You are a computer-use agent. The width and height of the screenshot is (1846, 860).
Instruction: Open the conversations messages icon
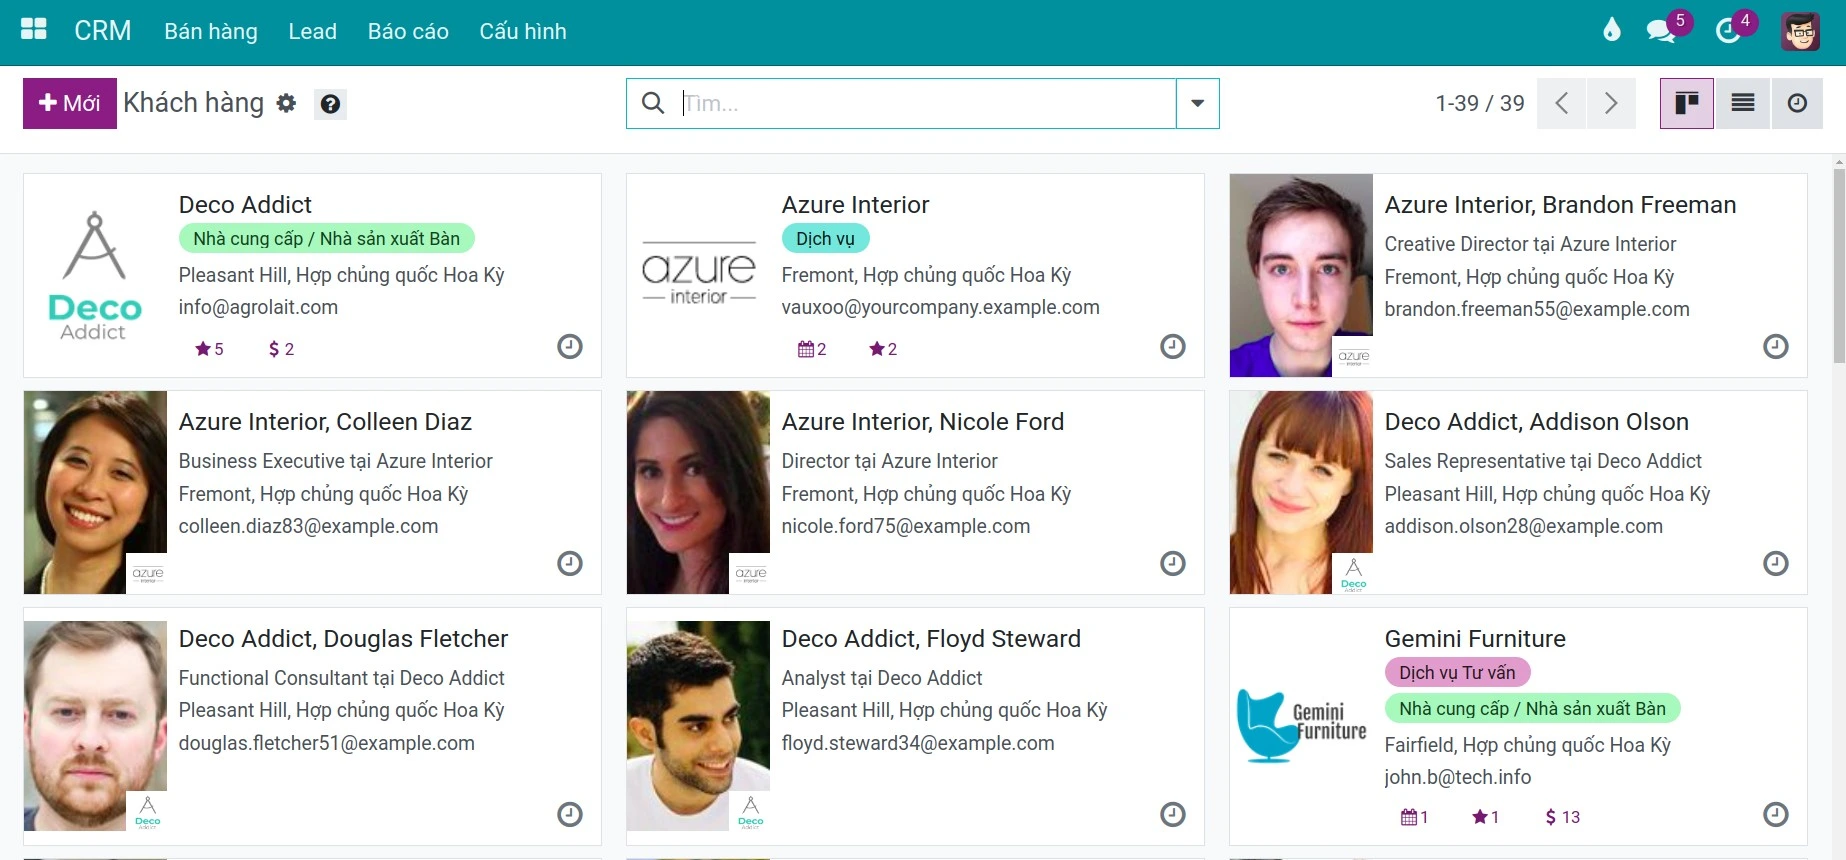point(1662,31)
